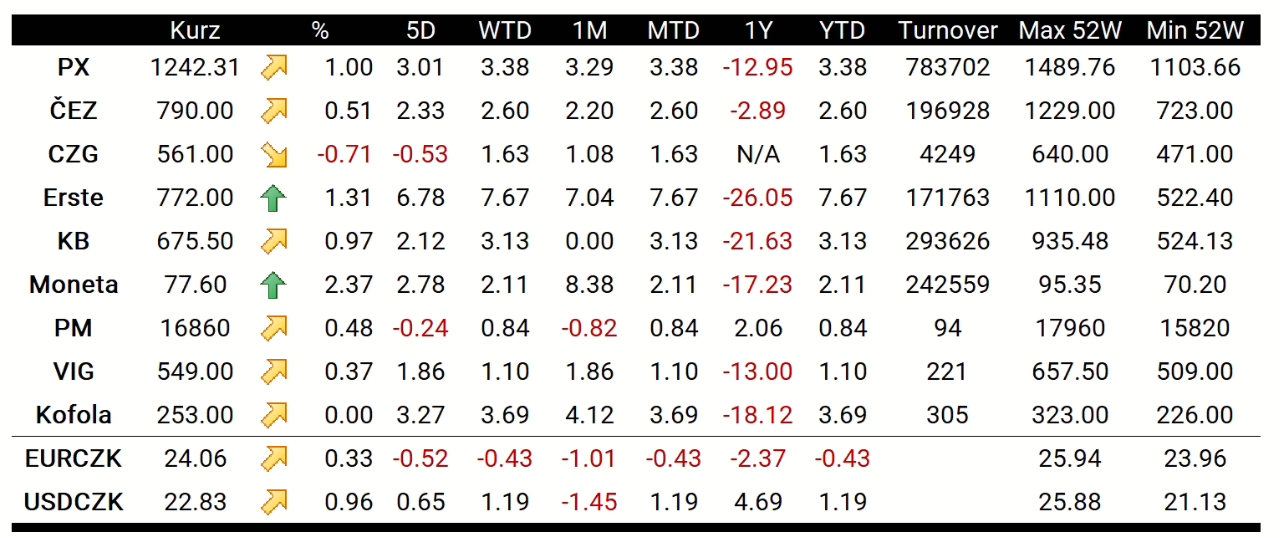Click the Kurz column header
The width and height of the screenshot is (1280, 538).
195,31
